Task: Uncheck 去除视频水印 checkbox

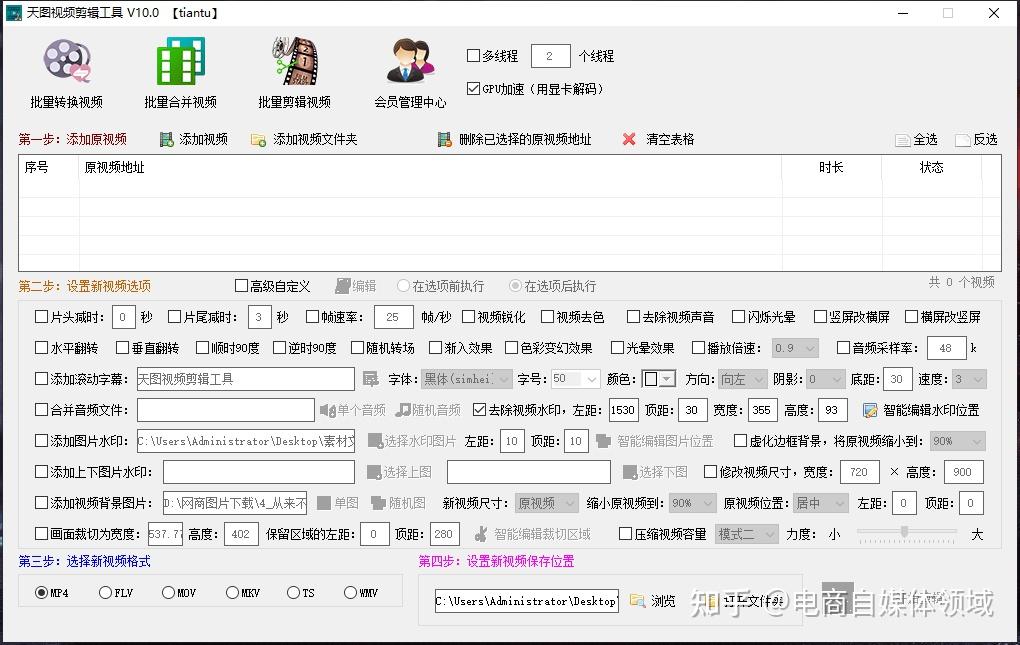Action: tap(479, 410)
